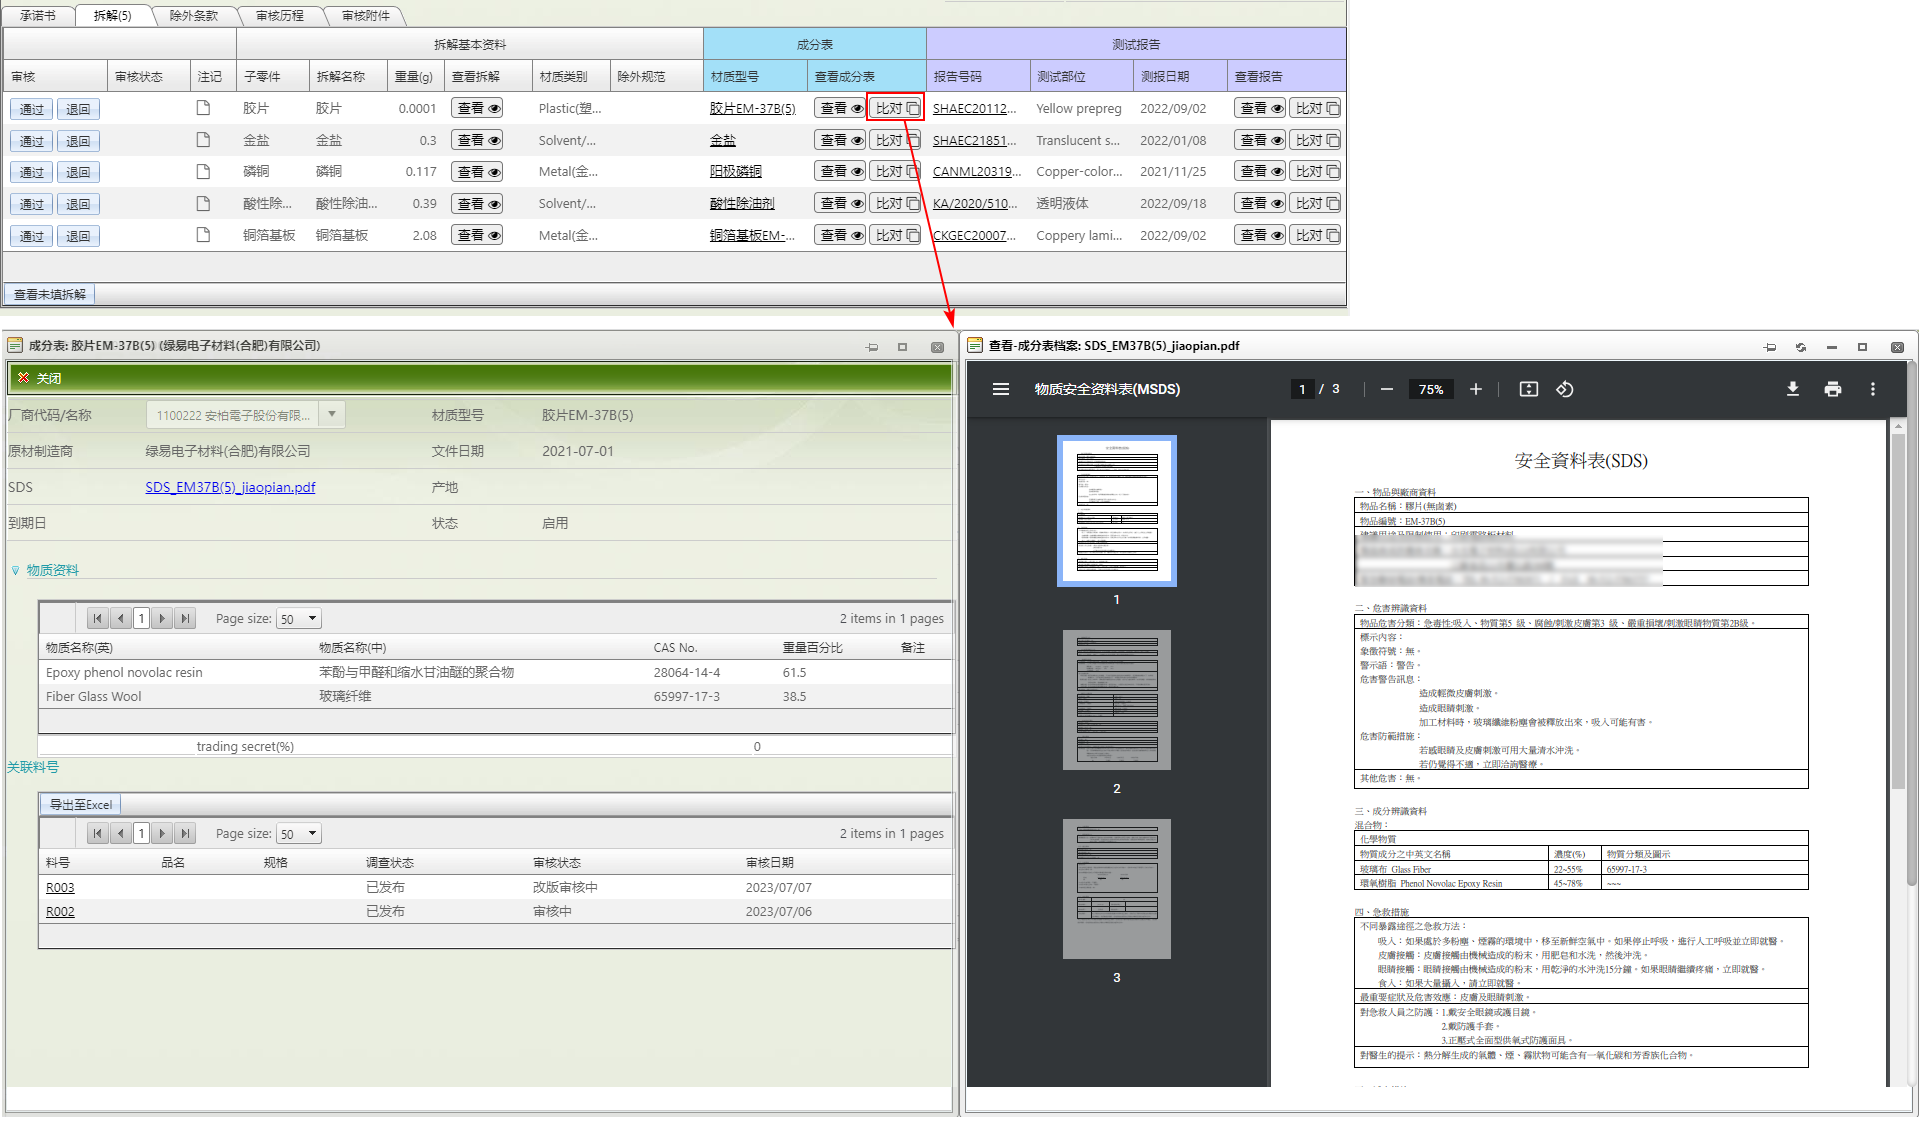Print the SDS PDF document
Image resolution: width=1921 pixels, height=1121 pixels.
click(x=1832, y=389)
